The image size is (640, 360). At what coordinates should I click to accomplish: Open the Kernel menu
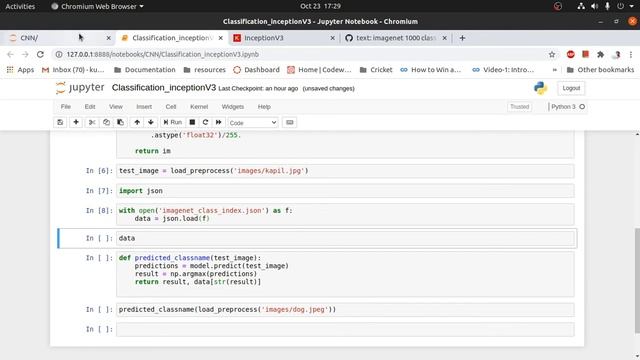coord(199,107)
